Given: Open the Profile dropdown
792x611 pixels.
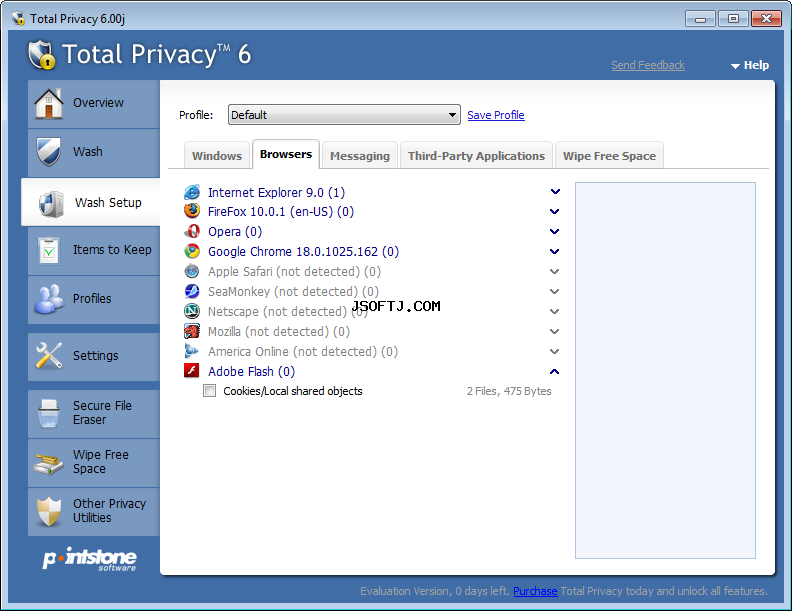Looking at the screenshot, I should (x=344, y=115).
